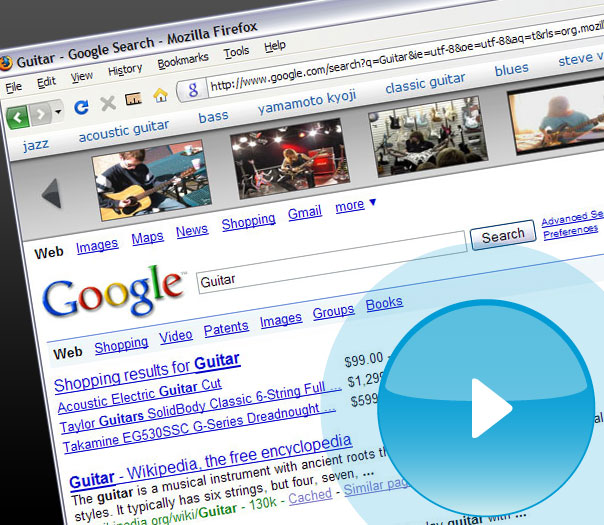The image size is (604, 525).
Task: Click the Search button
Action: click(x=503, y=235)
